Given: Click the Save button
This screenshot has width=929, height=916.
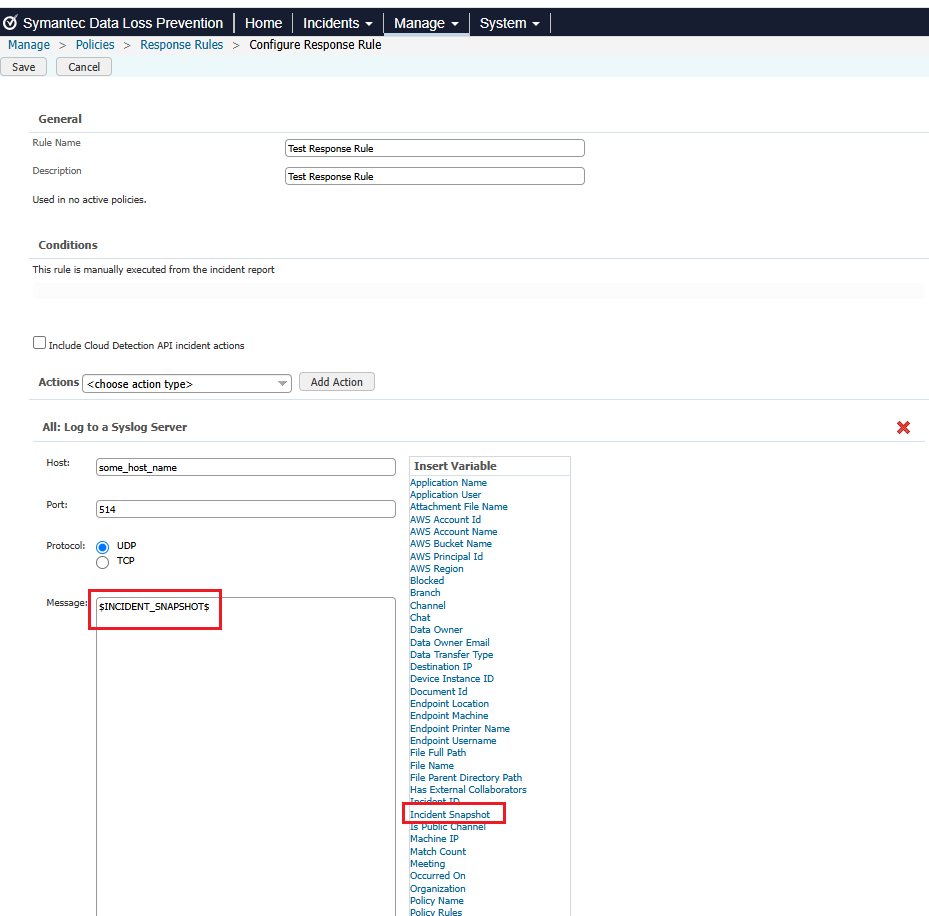Looking at the screenshot, I should click(x=24, y=67).
